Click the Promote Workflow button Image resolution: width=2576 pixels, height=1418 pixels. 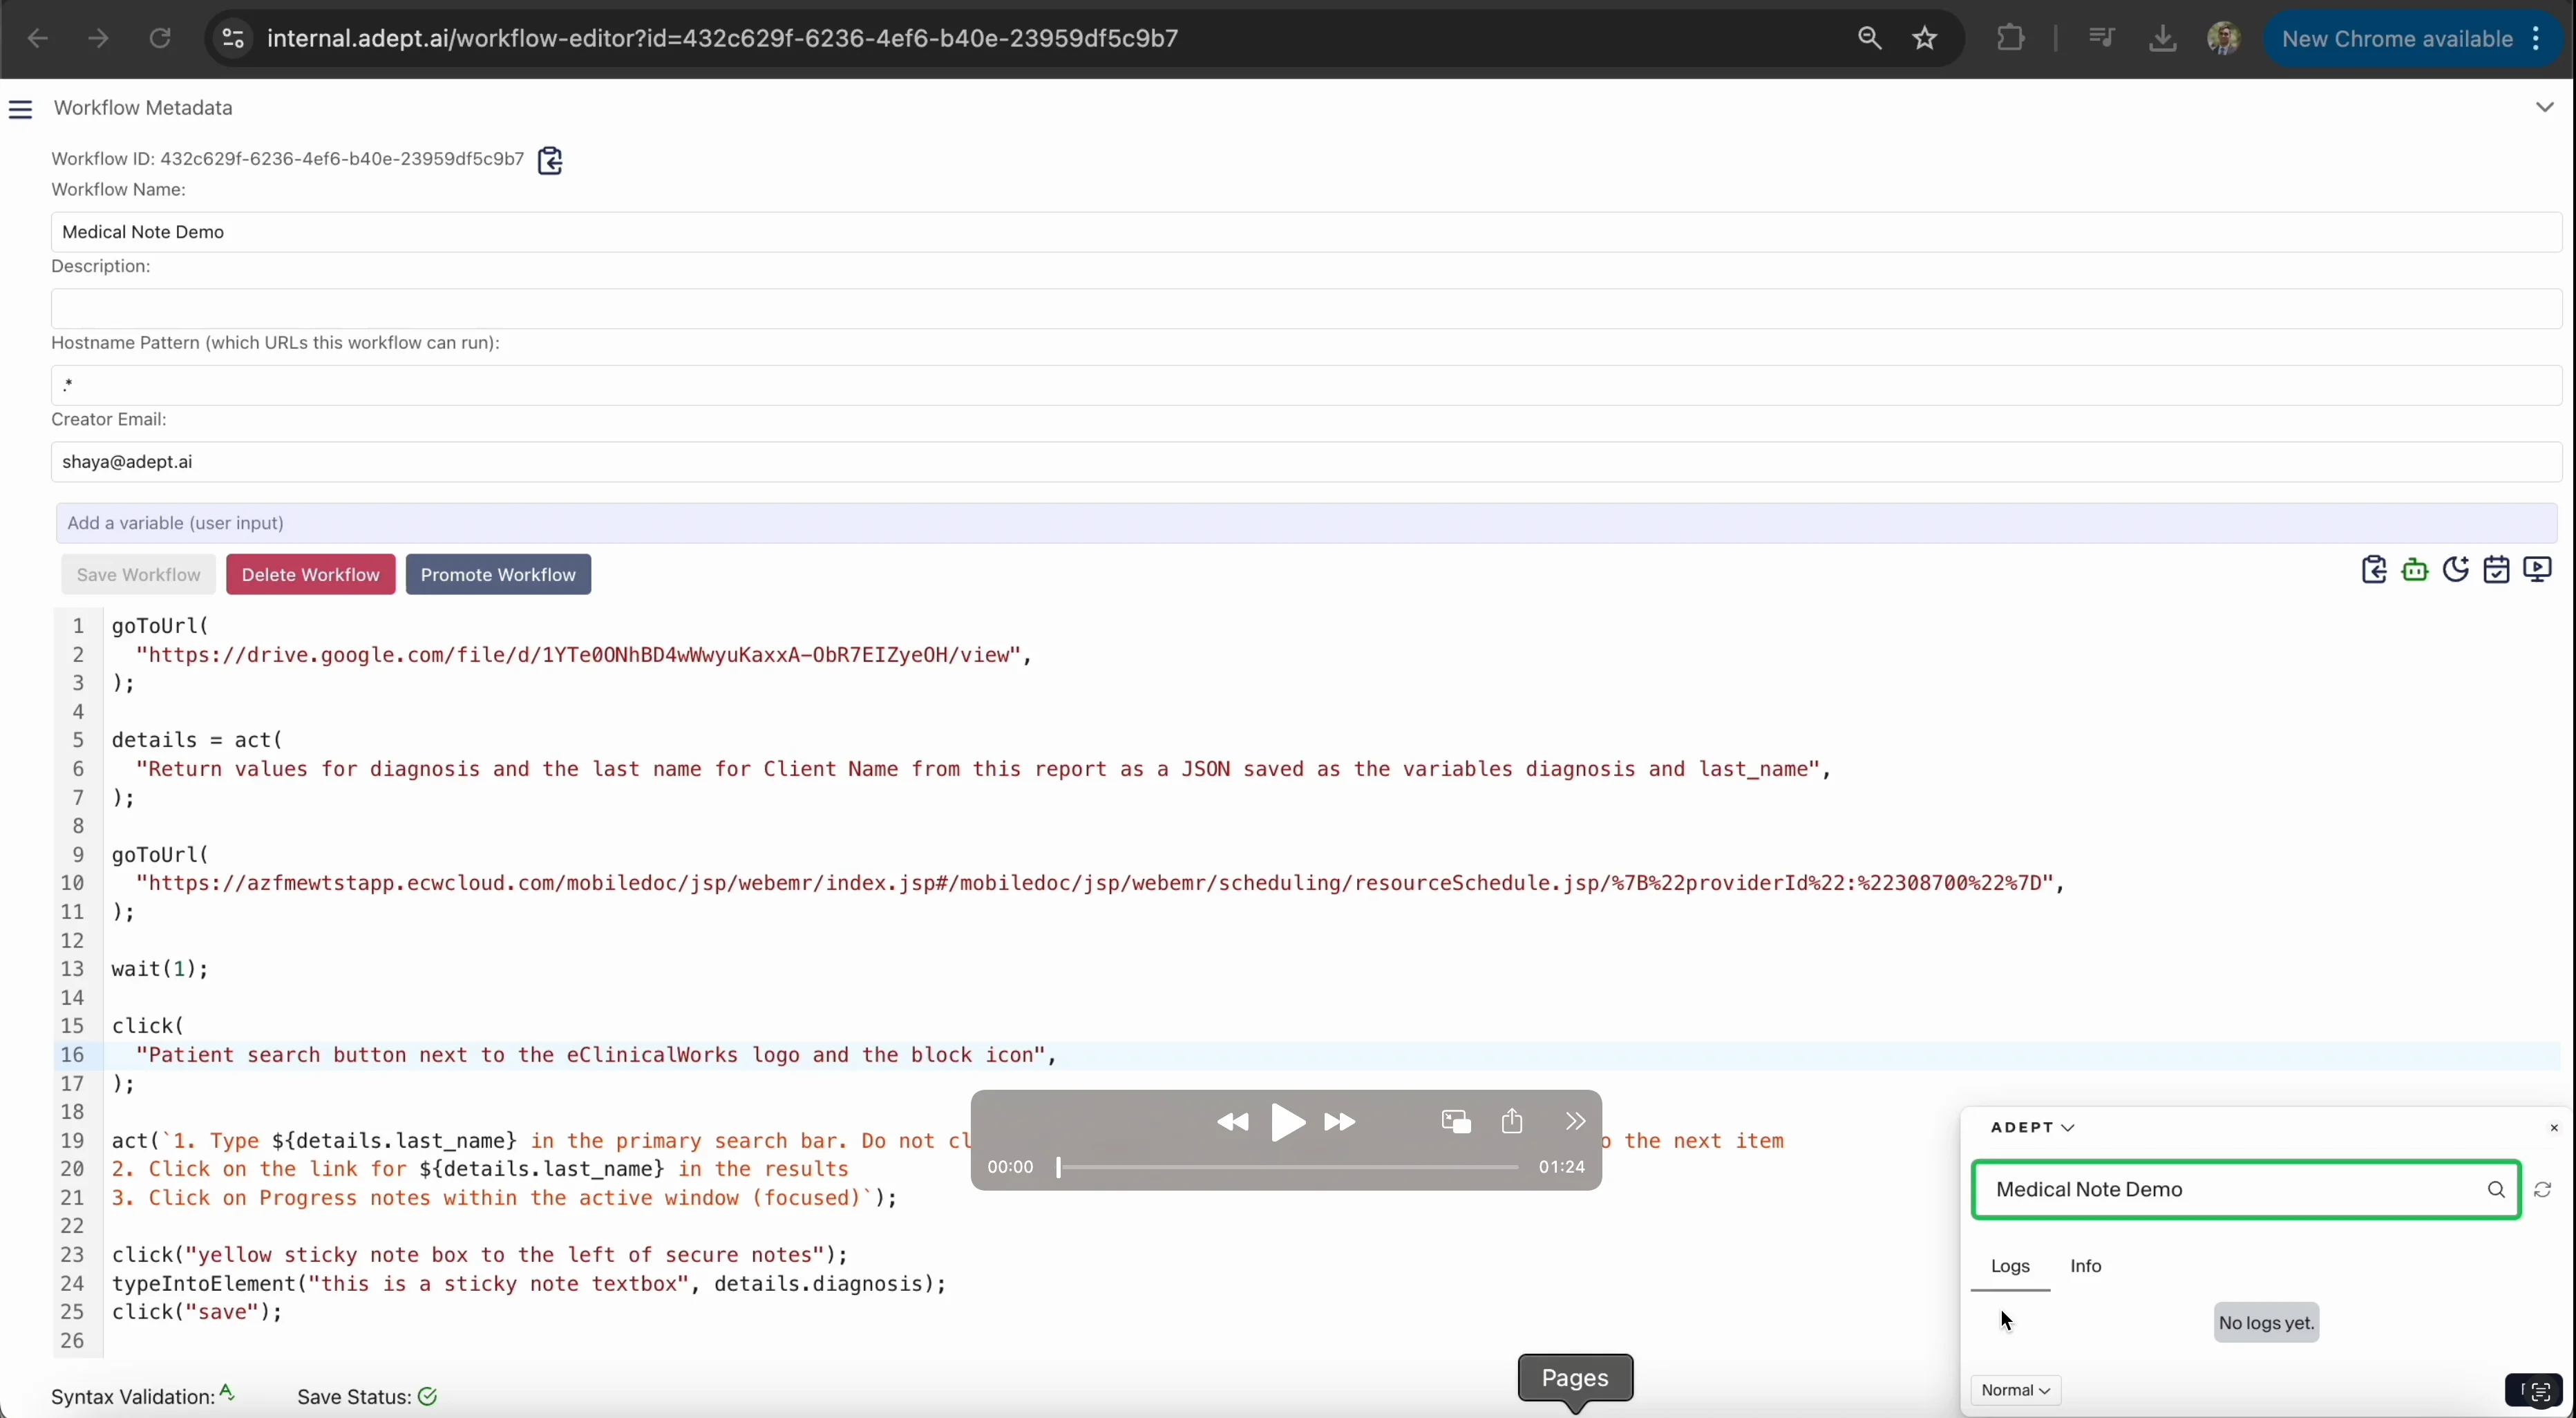pos(498,575)
